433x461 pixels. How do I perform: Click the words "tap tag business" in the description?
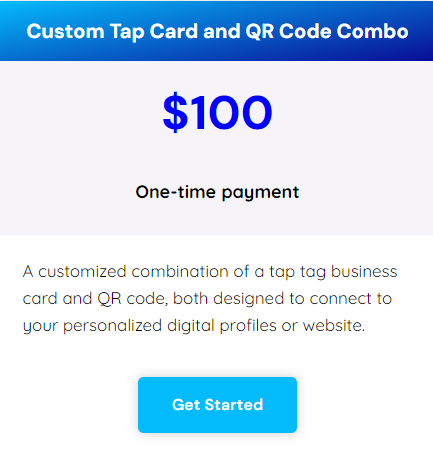pos(333,272)
